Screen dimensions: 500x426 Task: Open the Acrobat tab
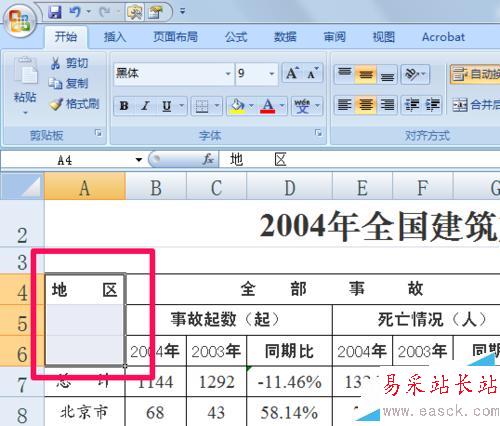[443, 37]
